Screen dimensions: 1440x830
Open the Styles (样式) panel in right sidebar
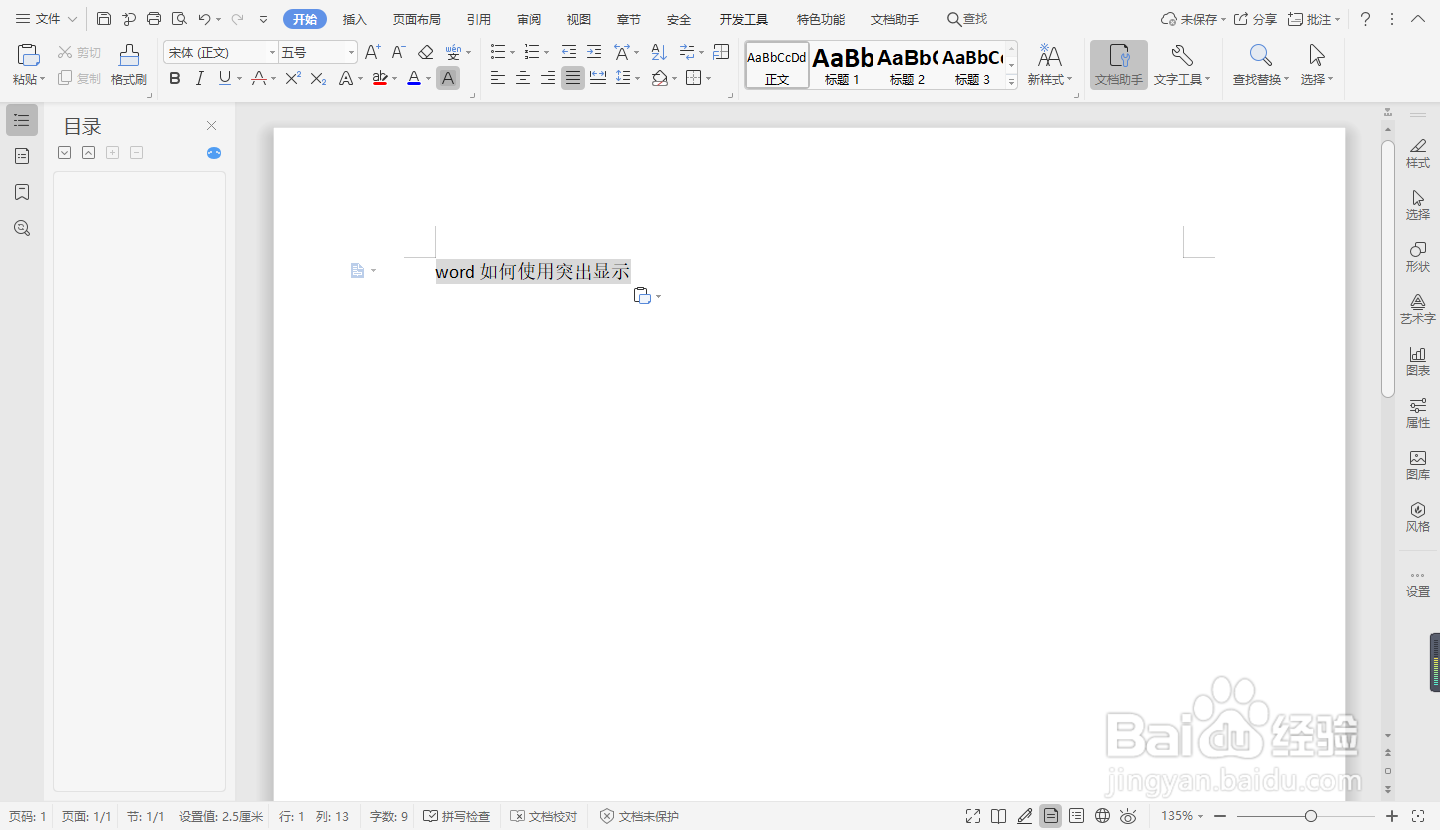[1418, 153]
